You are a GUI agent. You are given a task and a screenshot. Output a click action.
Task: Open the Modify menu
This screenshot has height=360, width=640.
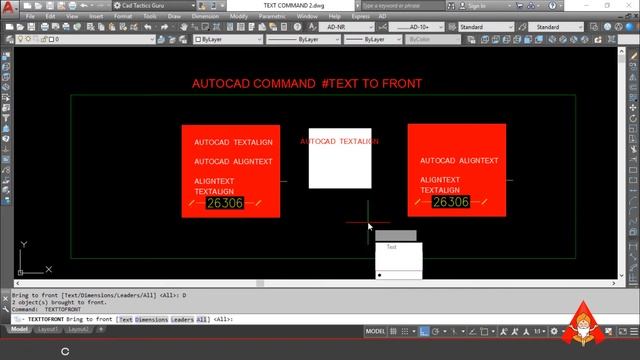pos(239,16)
